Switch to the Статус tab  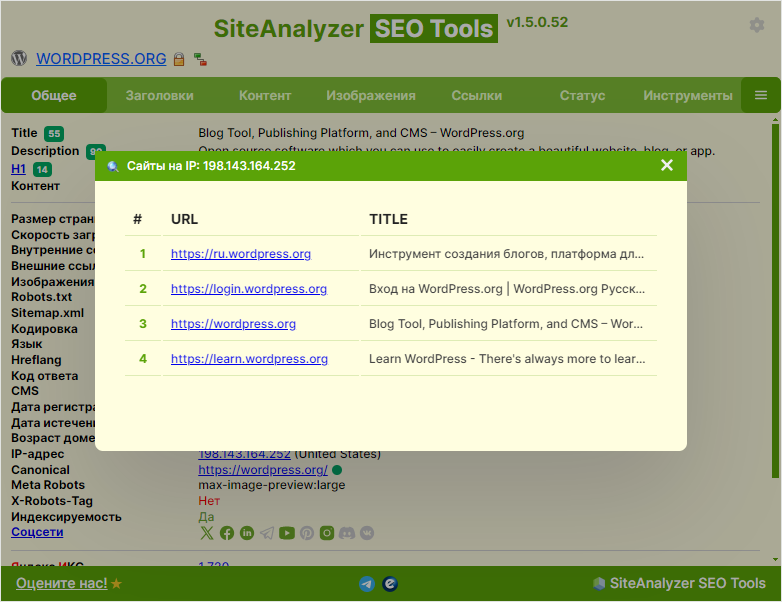pos(582,95)
